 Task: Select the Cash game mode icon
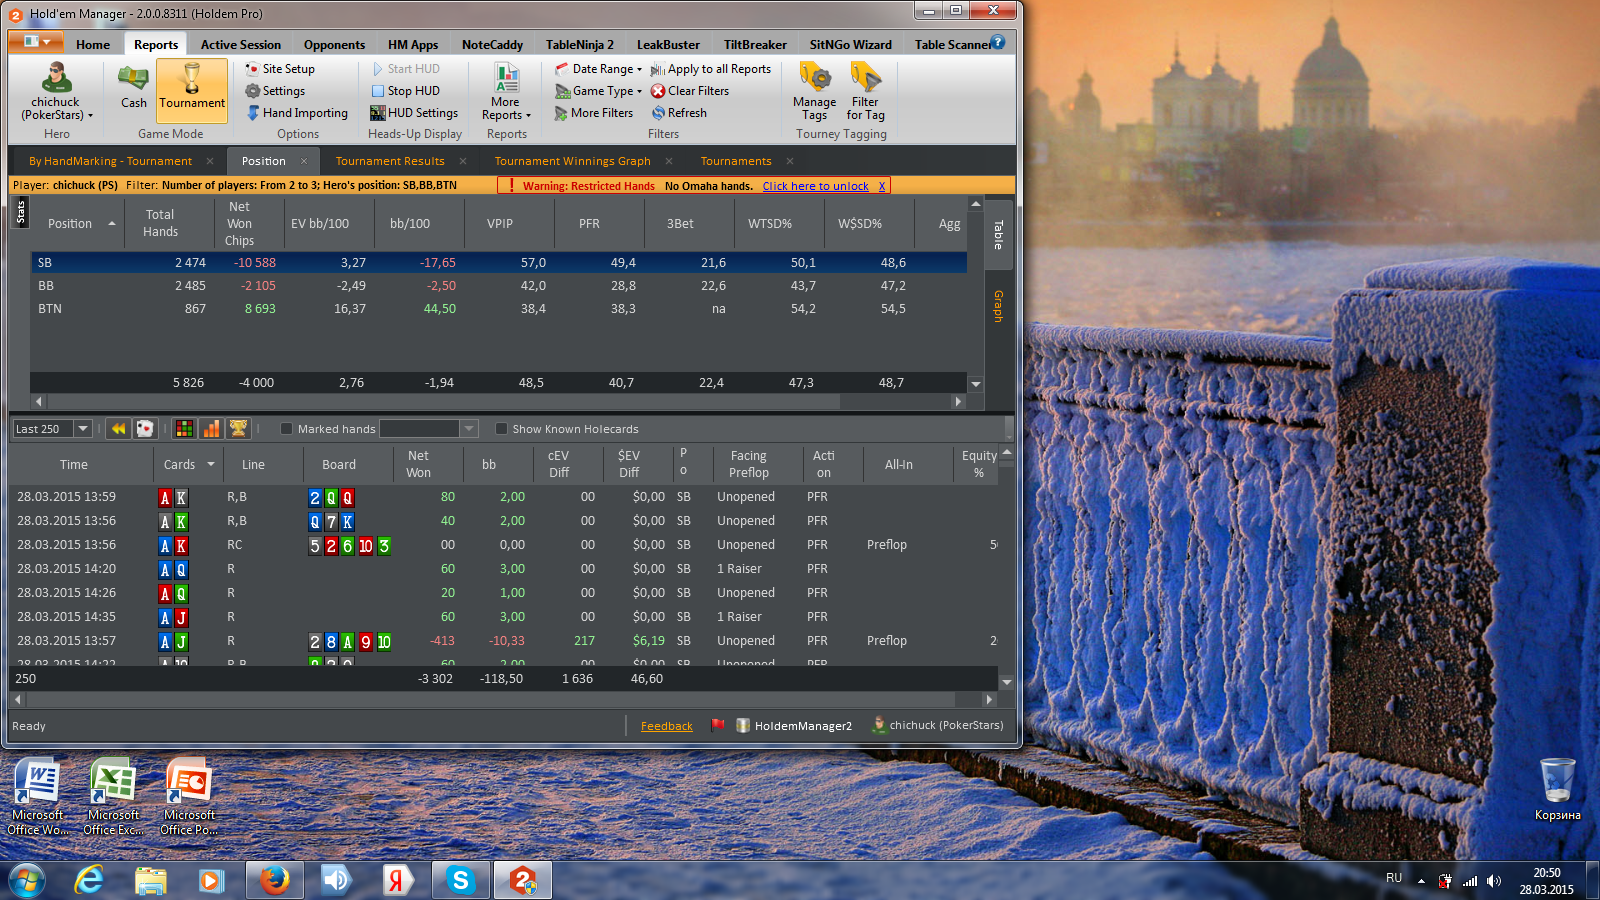[133, 80]
